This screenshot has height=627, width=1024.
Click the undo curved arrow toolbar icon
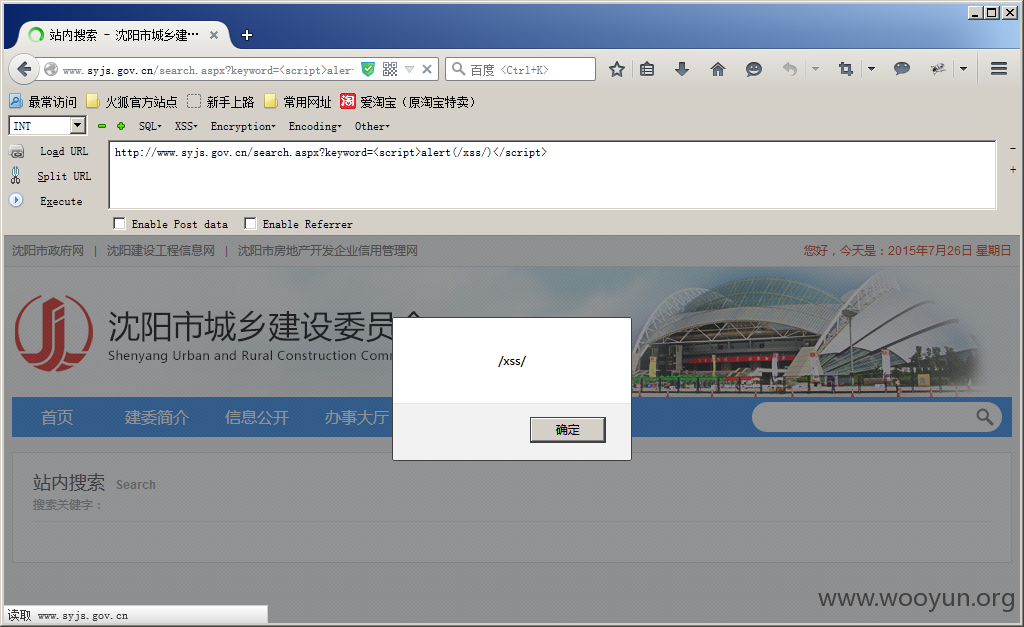[790, 69]
